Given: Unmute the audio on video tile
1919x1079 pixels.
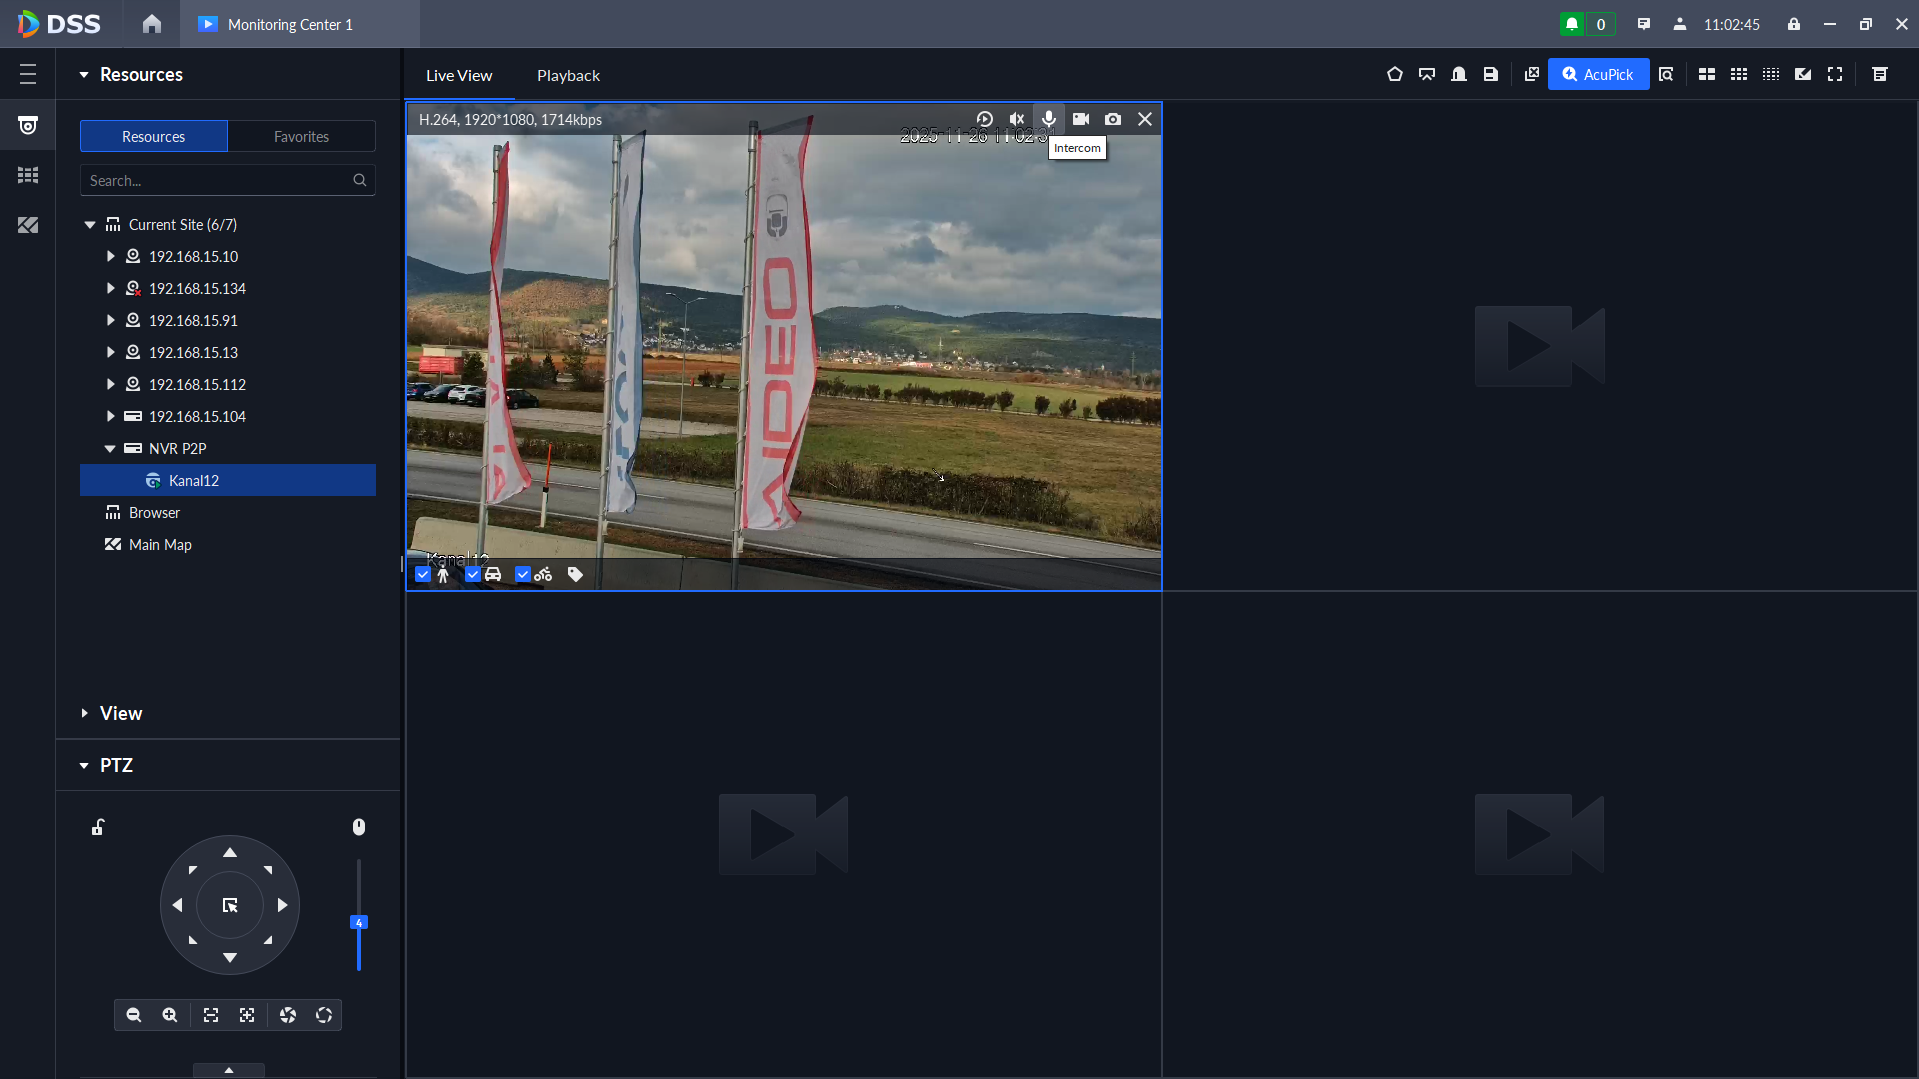Looking at the screenshot, I should 1016,119.
